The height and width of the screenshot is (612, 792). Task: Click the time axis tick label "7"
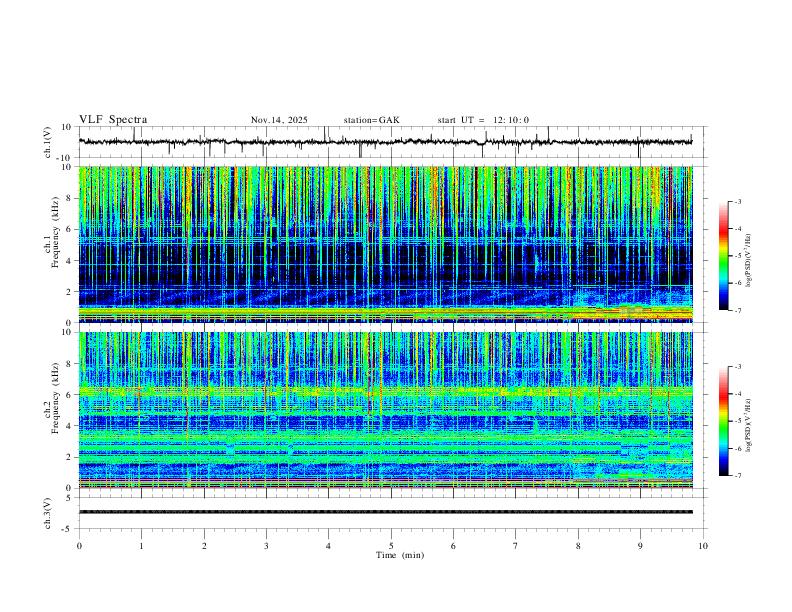[x=516, y=546]
